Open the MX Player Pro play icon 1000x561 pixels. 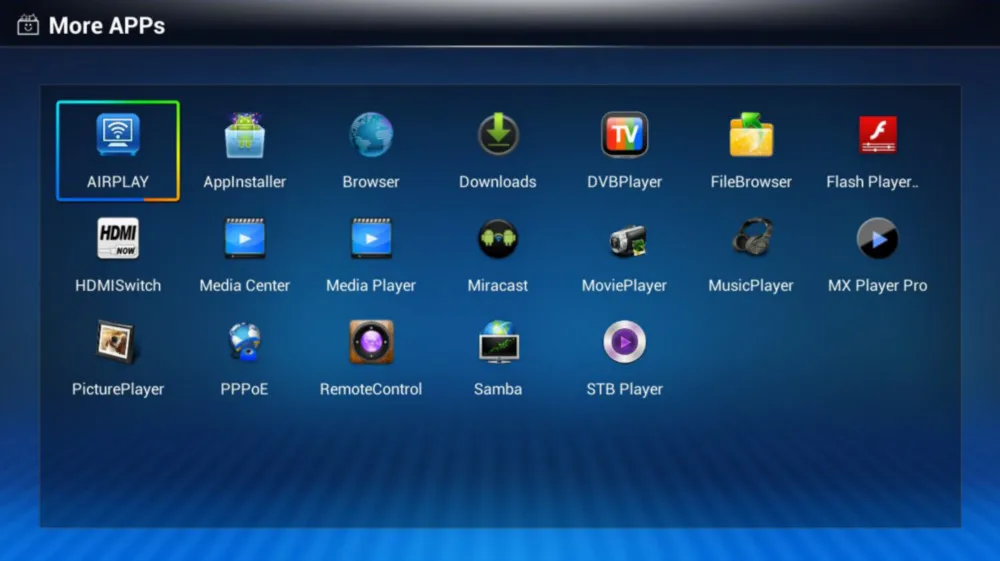[878, 238]
